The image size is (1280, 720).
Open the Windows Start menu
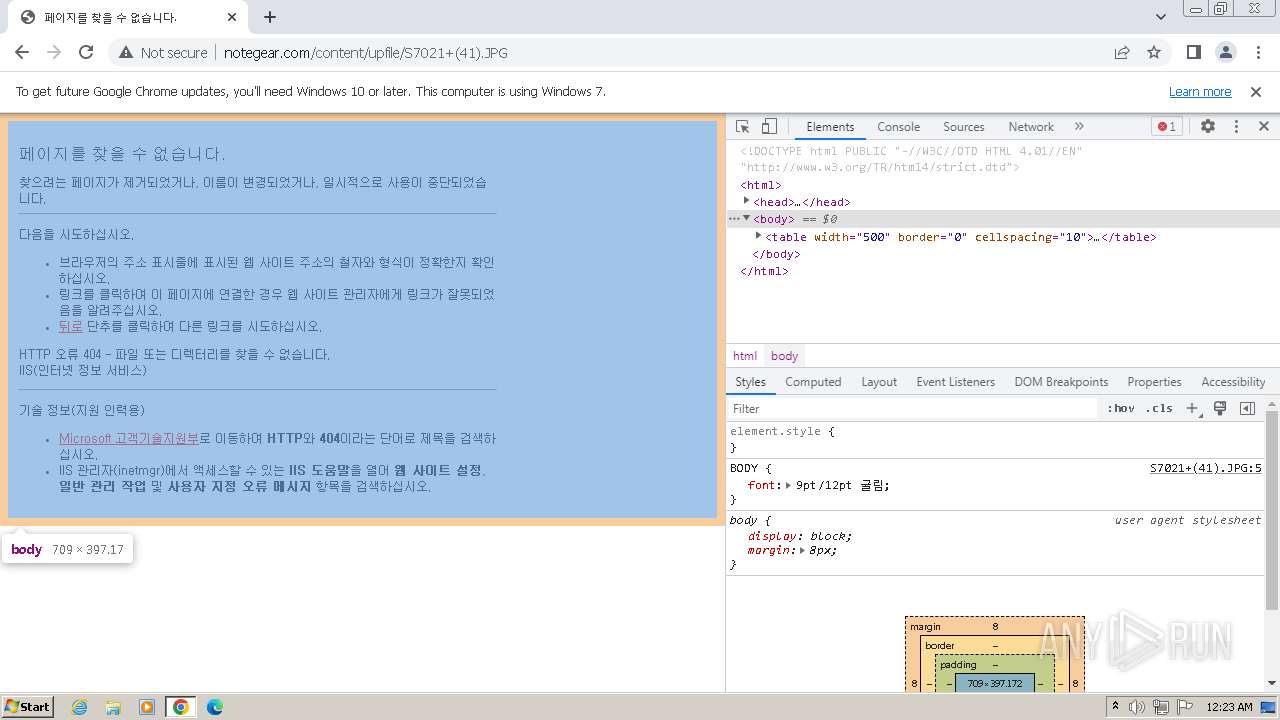click(28, 706)
